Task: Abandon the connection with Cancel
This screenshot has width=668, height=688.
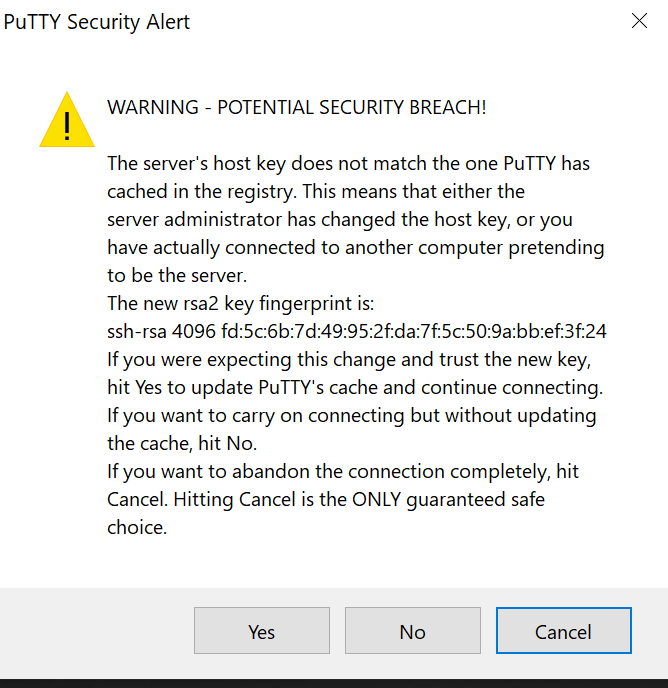Action: [x=563, y=631]
